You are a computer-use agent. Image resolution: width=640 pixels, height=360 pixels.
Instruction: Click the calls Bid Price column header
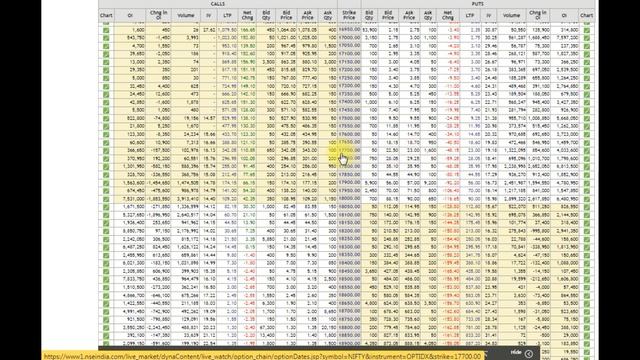[x=286, y=16]
